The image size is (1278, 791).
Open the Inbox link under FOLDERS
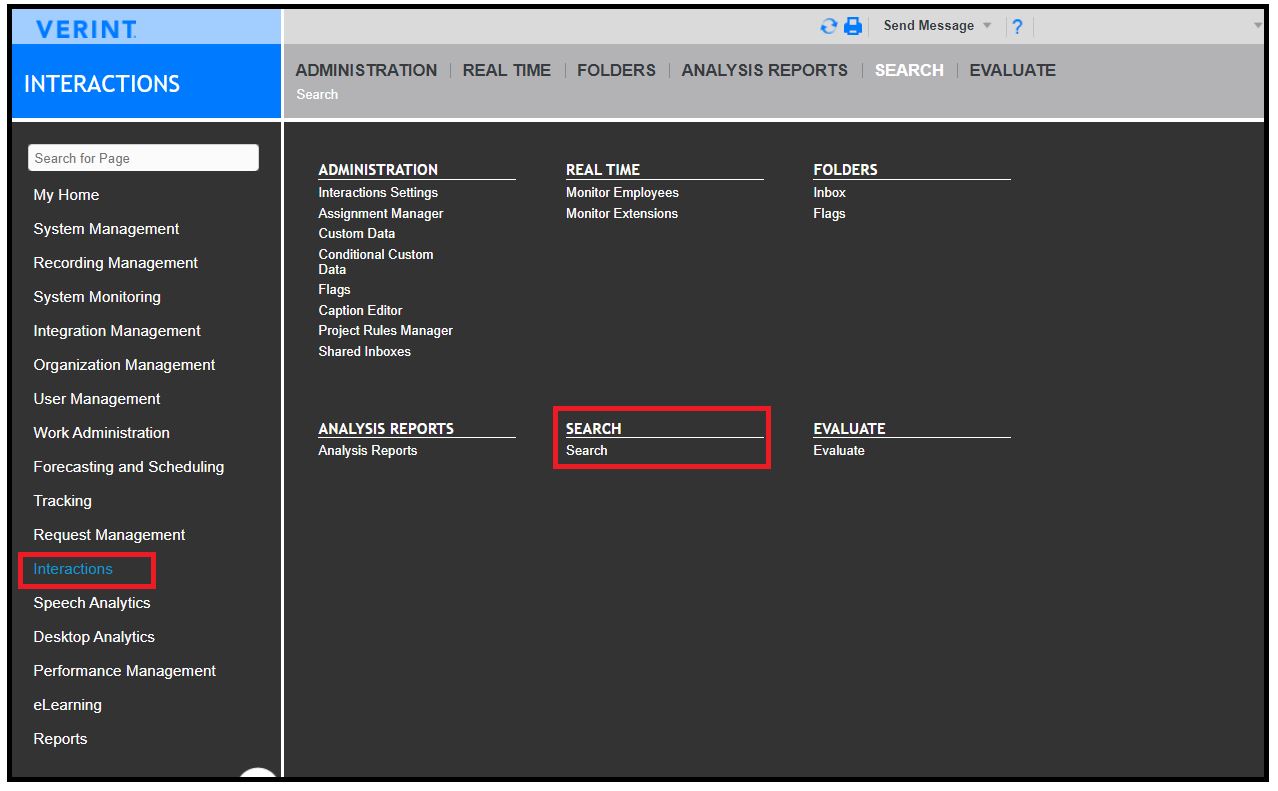(x=830, y=193)
